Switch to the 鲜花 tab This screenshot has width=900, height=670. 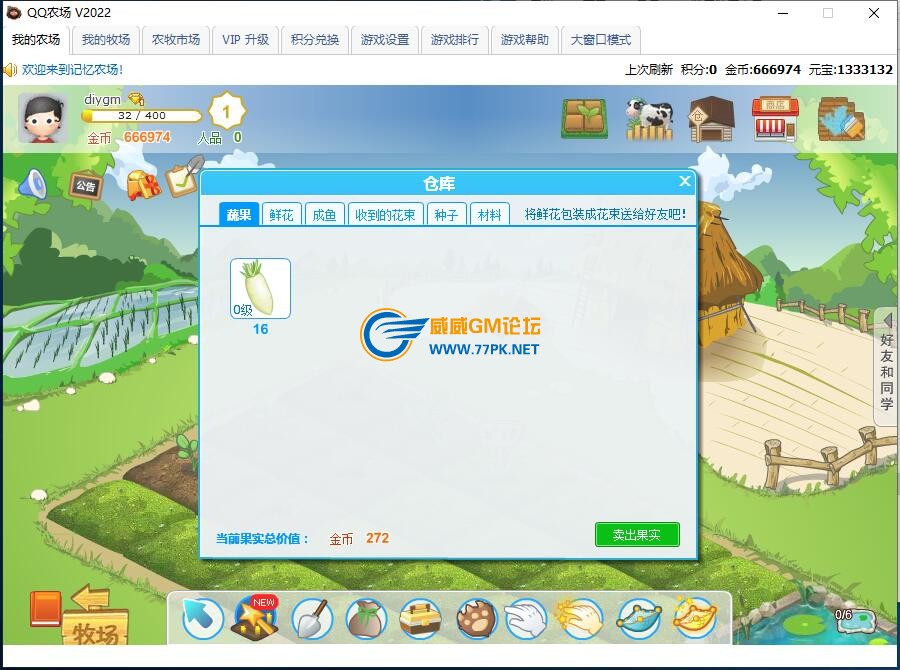(x=281, y=215)
